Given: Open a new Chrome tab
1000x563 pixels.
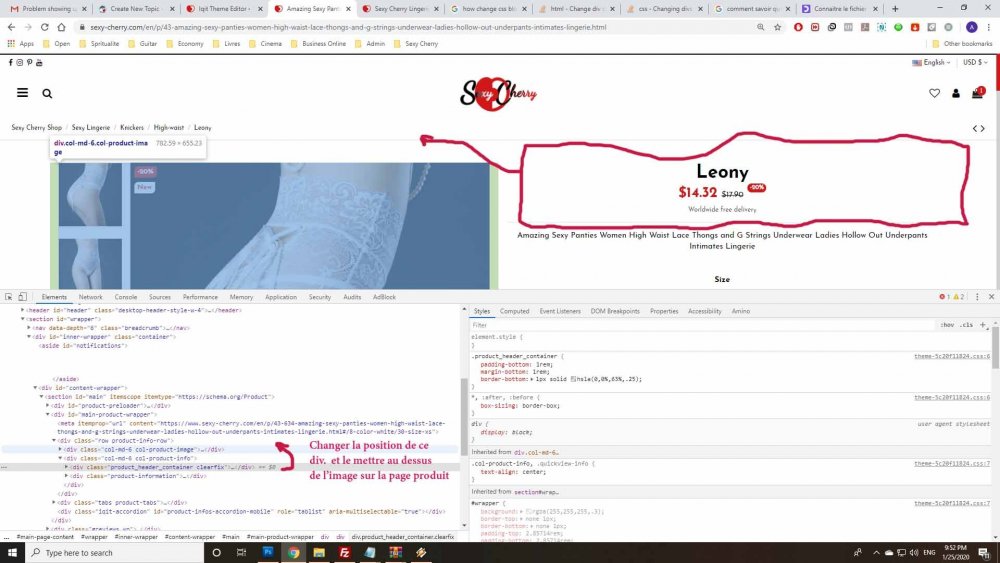Looking at the screenshot, I should pos(895,9).
